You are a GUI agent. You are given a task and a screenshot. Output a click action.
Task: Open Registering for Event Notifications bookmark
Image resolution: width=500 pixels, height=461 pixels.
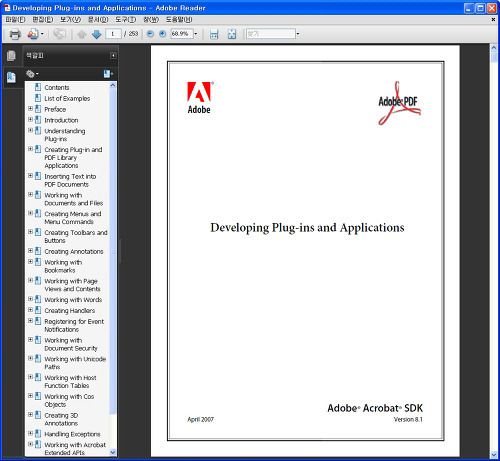click(74, 325)
